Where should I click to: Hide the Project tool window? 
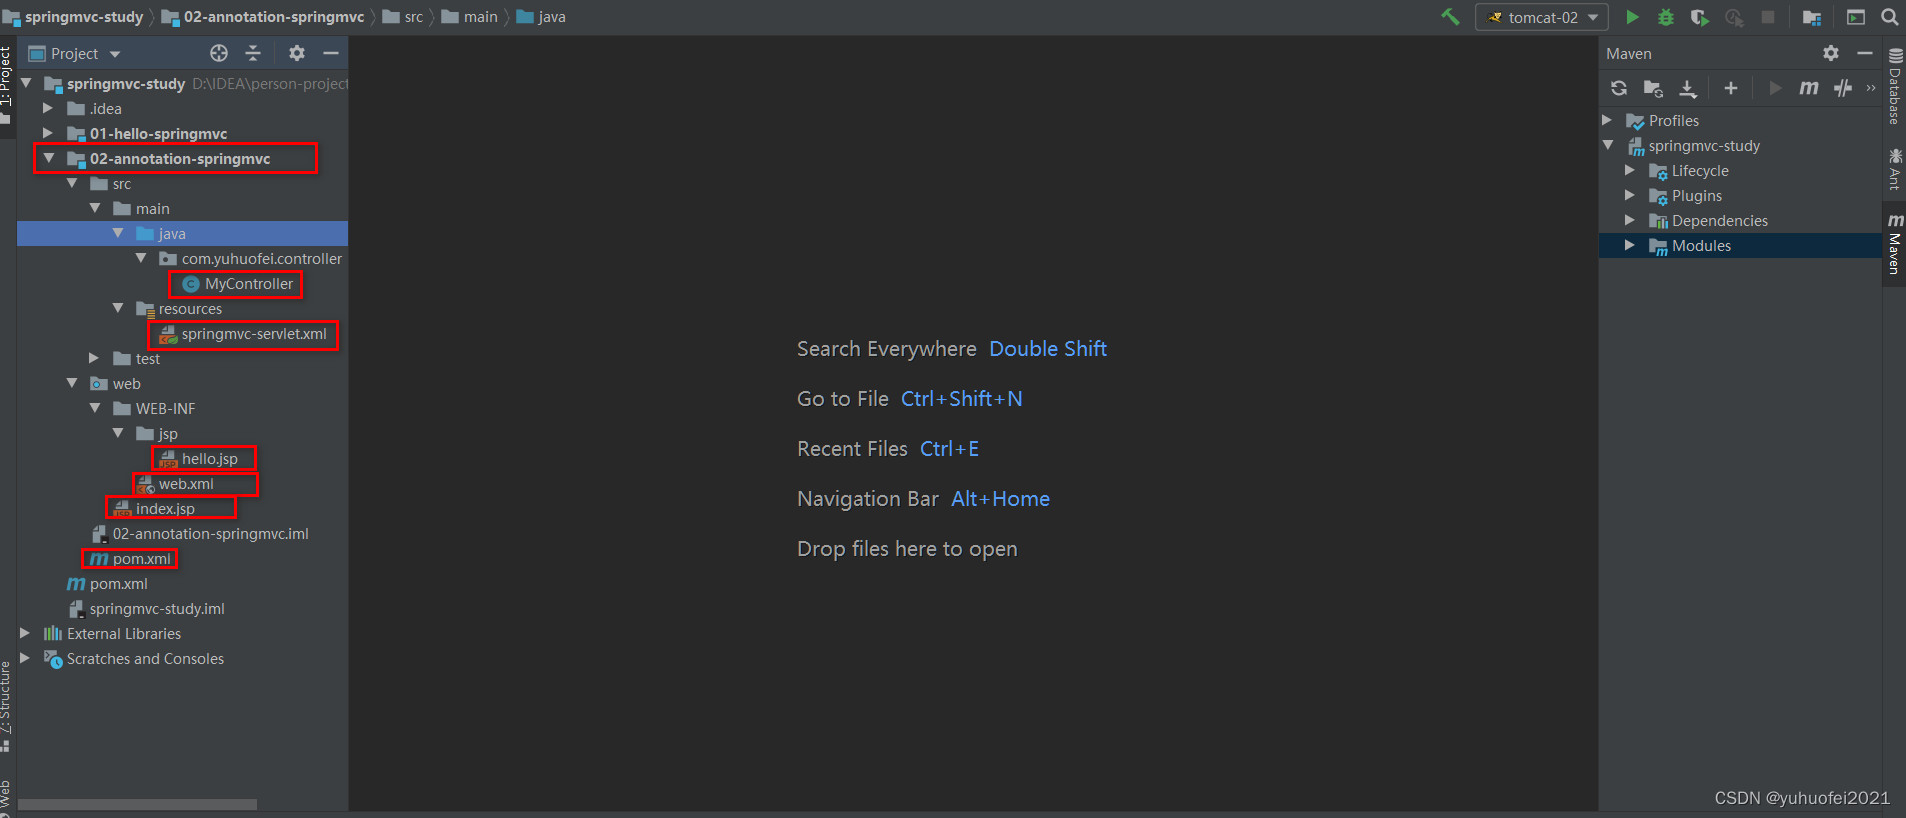(x=331, y=53)
